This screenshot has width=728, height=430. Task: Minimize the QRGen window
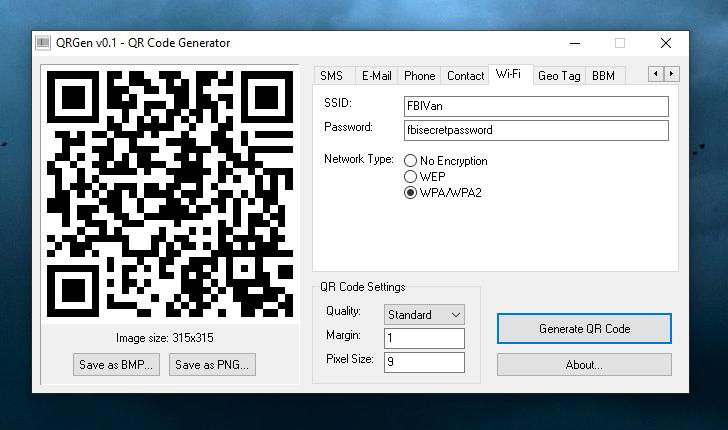[x=575, y=43]
